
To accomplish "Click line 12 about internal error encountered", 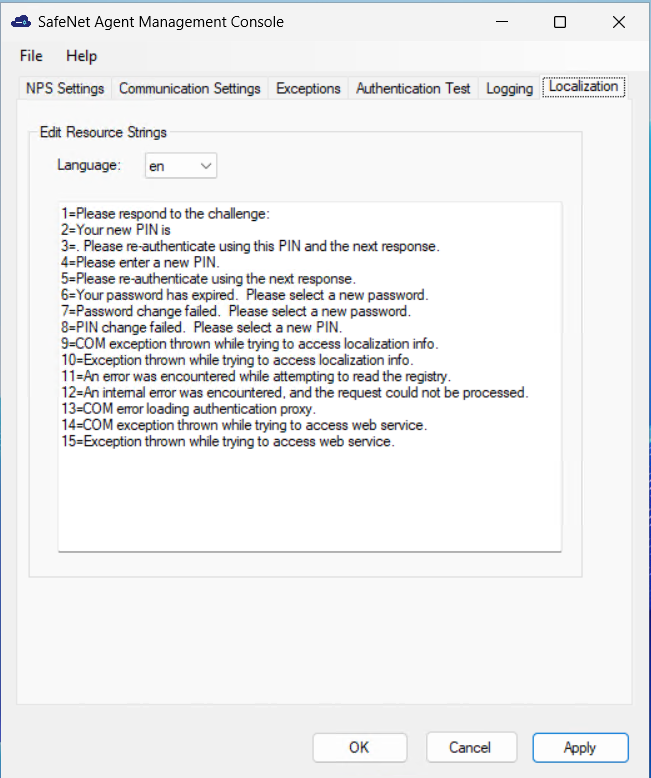I will click(295, 392).
